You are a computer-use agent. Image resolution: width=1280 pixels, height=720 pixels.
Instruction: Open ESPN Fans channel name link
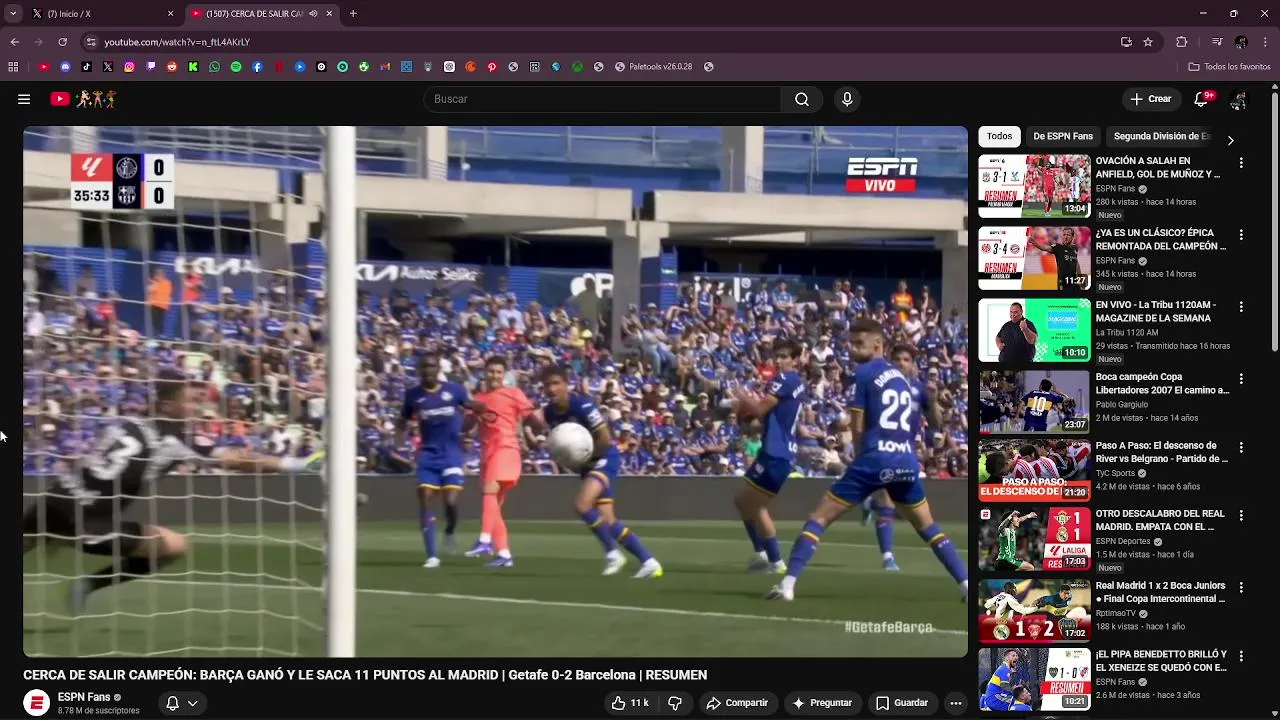coord(84,697)
